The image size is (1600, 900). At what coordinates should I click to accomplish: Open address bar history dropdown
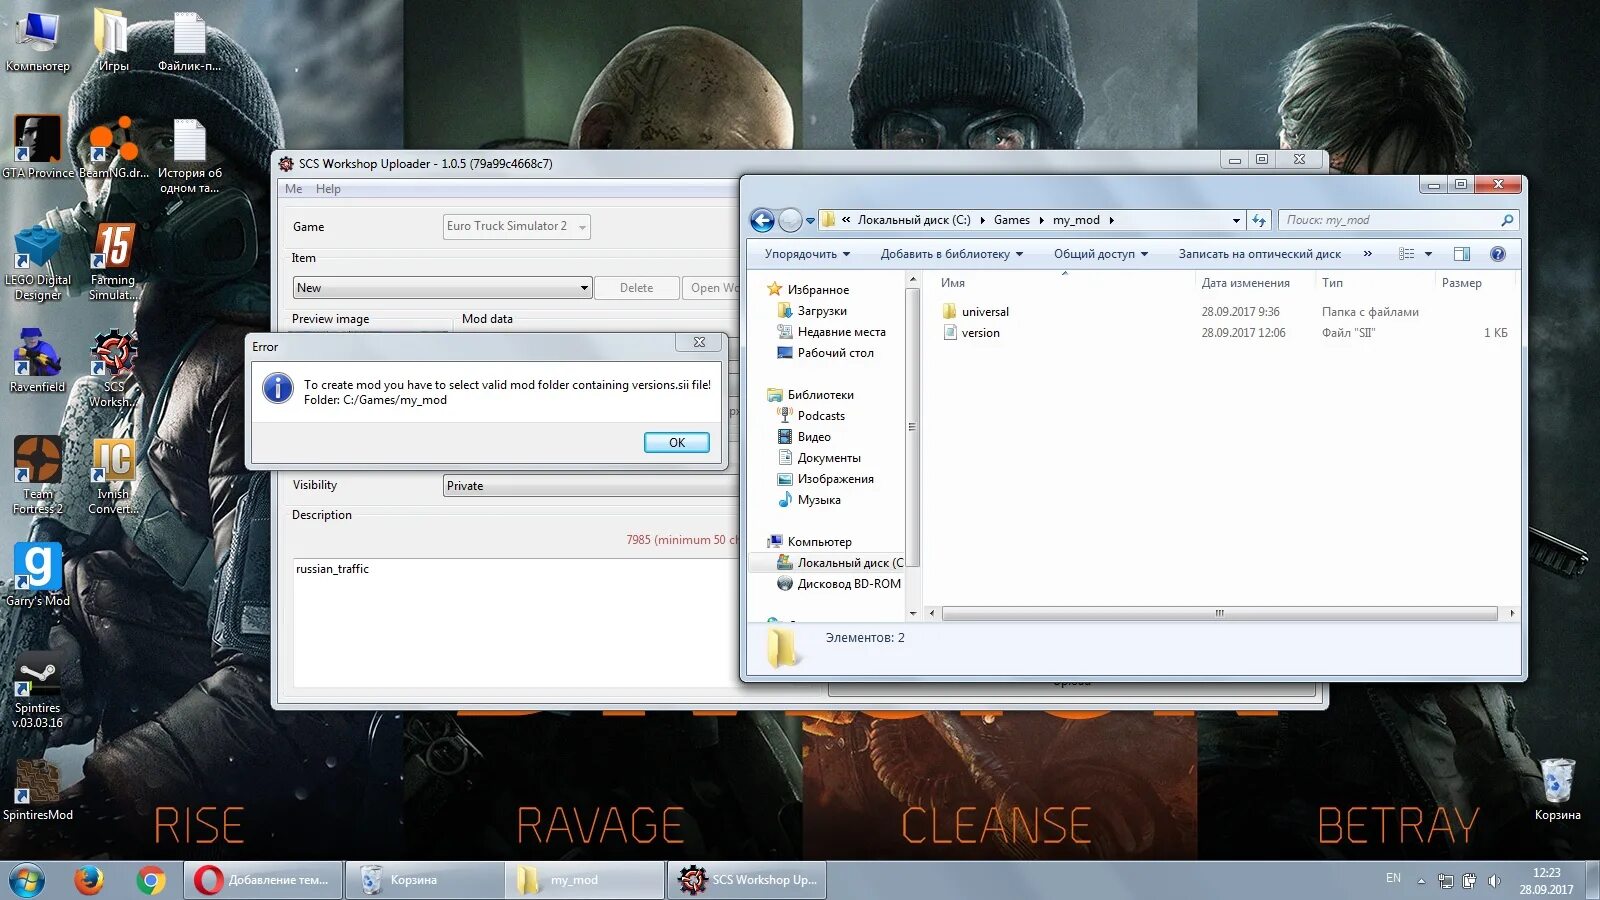1236,220
